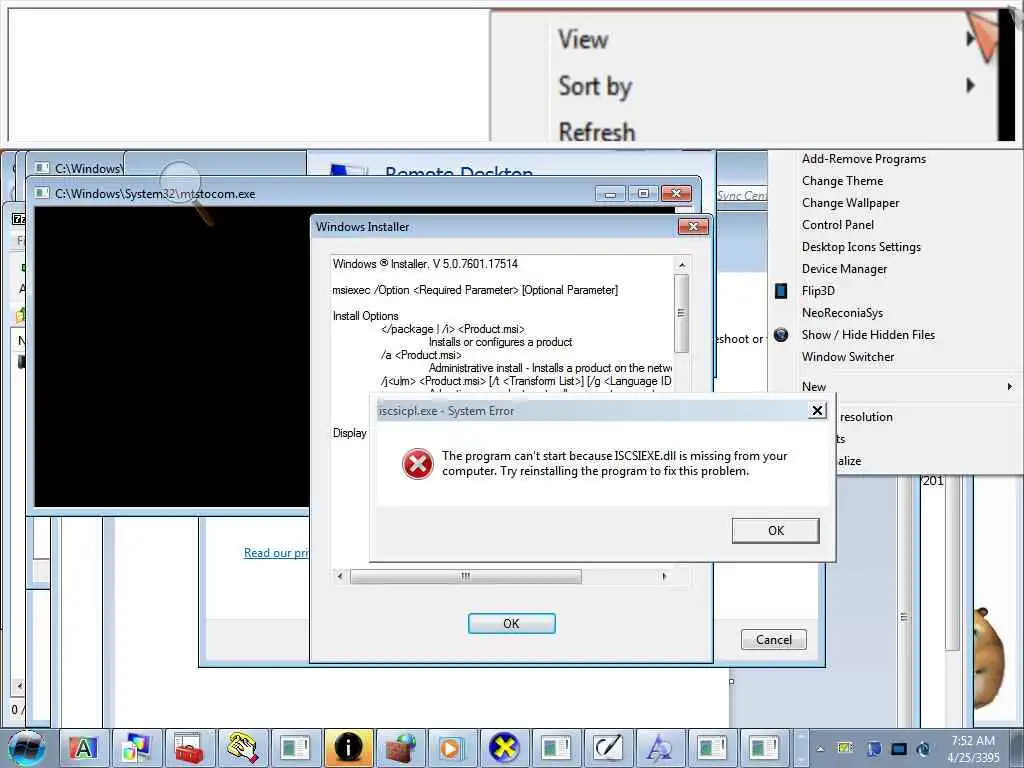
Task: Click OK in the Windows Installer dialog
Action: point(511,624)
